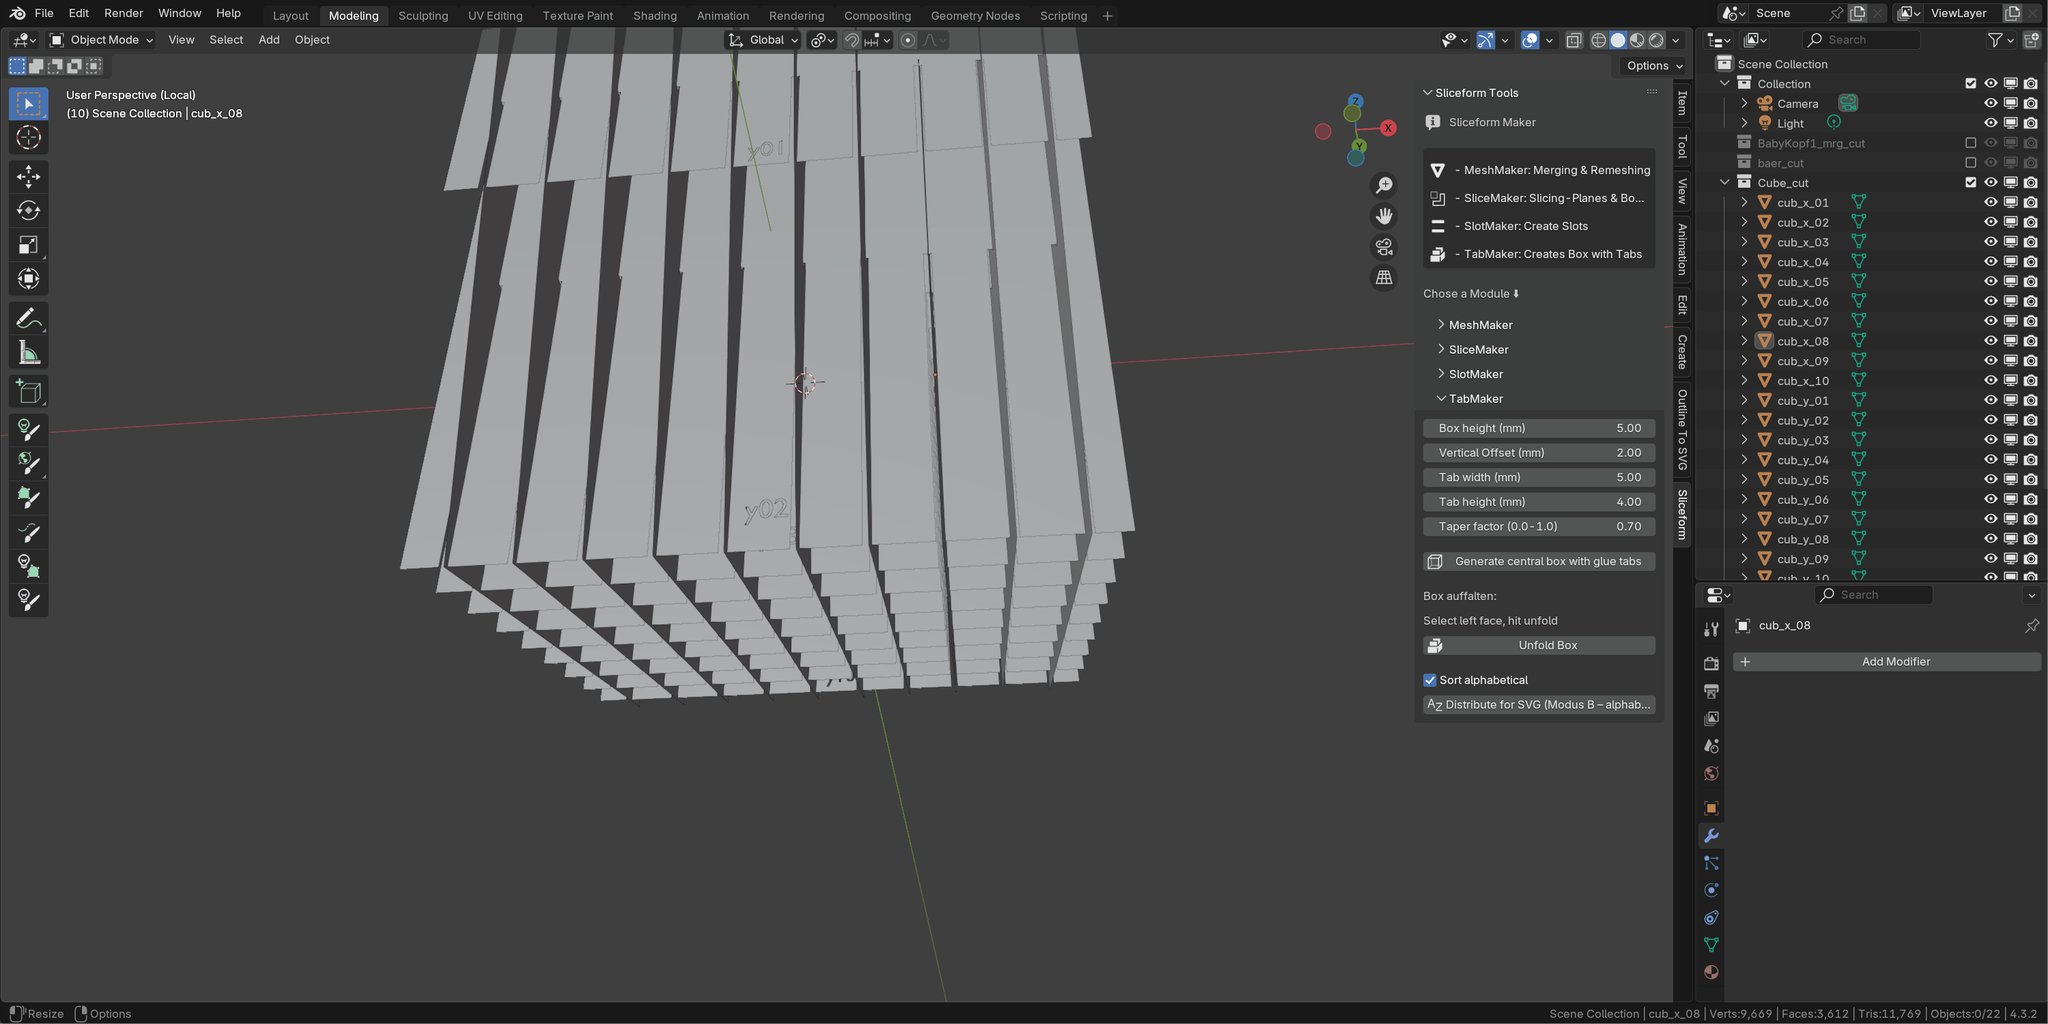Select the Annotate tool
This screenshot has height=1024, width=2048.
click(x=28, y=317)
